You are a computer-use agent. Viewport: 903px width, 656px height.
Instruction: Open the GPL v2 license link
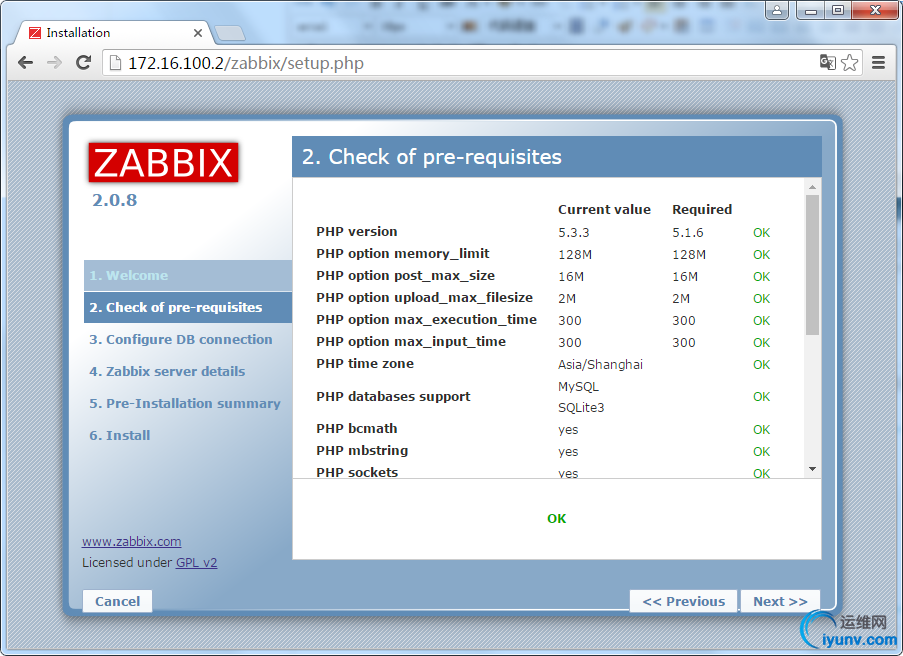pos(196,562)
